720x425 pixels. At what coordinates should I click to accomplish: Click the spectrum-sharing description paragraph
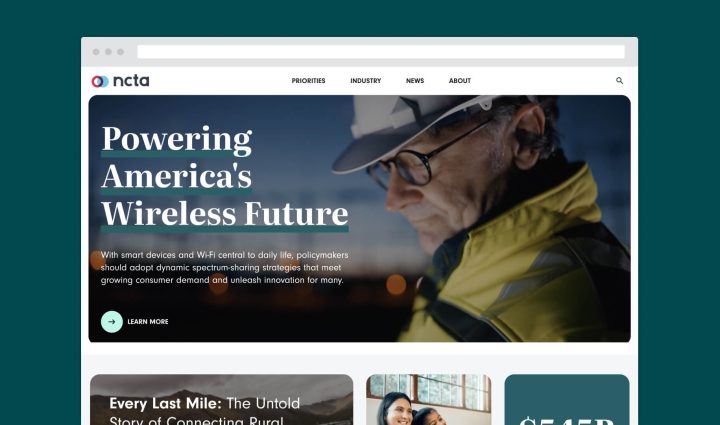click(225, 268)
